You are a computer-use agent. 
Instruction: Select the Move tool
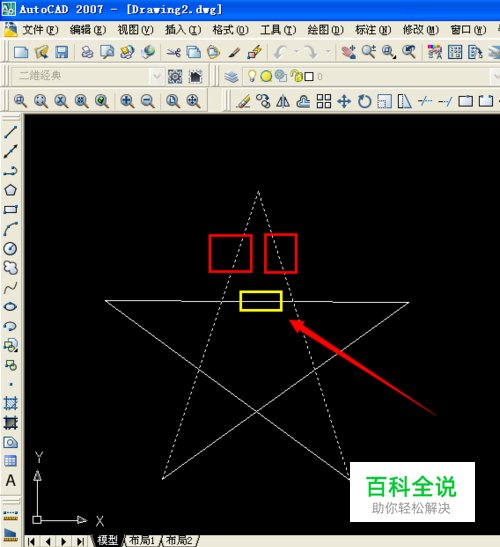tap(344, 102)
